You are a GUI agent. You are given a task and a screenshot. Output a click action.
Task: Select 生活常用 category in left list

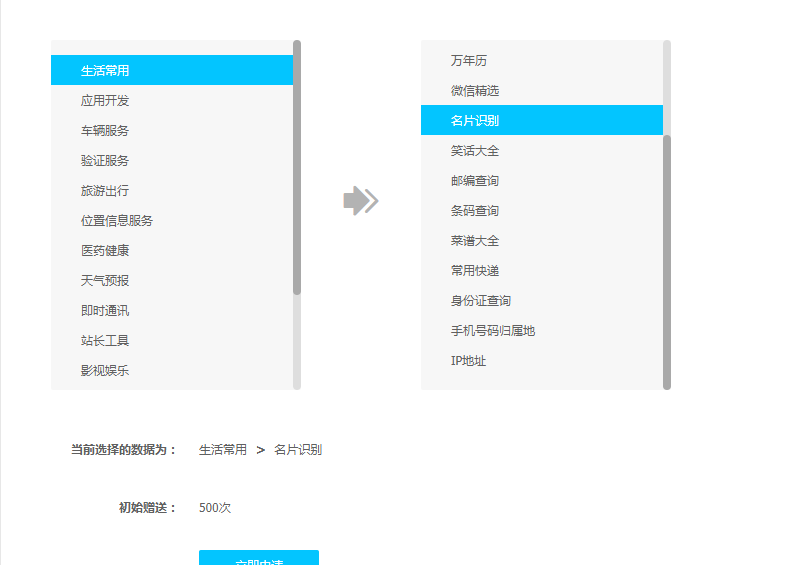[x=105, y=71]
